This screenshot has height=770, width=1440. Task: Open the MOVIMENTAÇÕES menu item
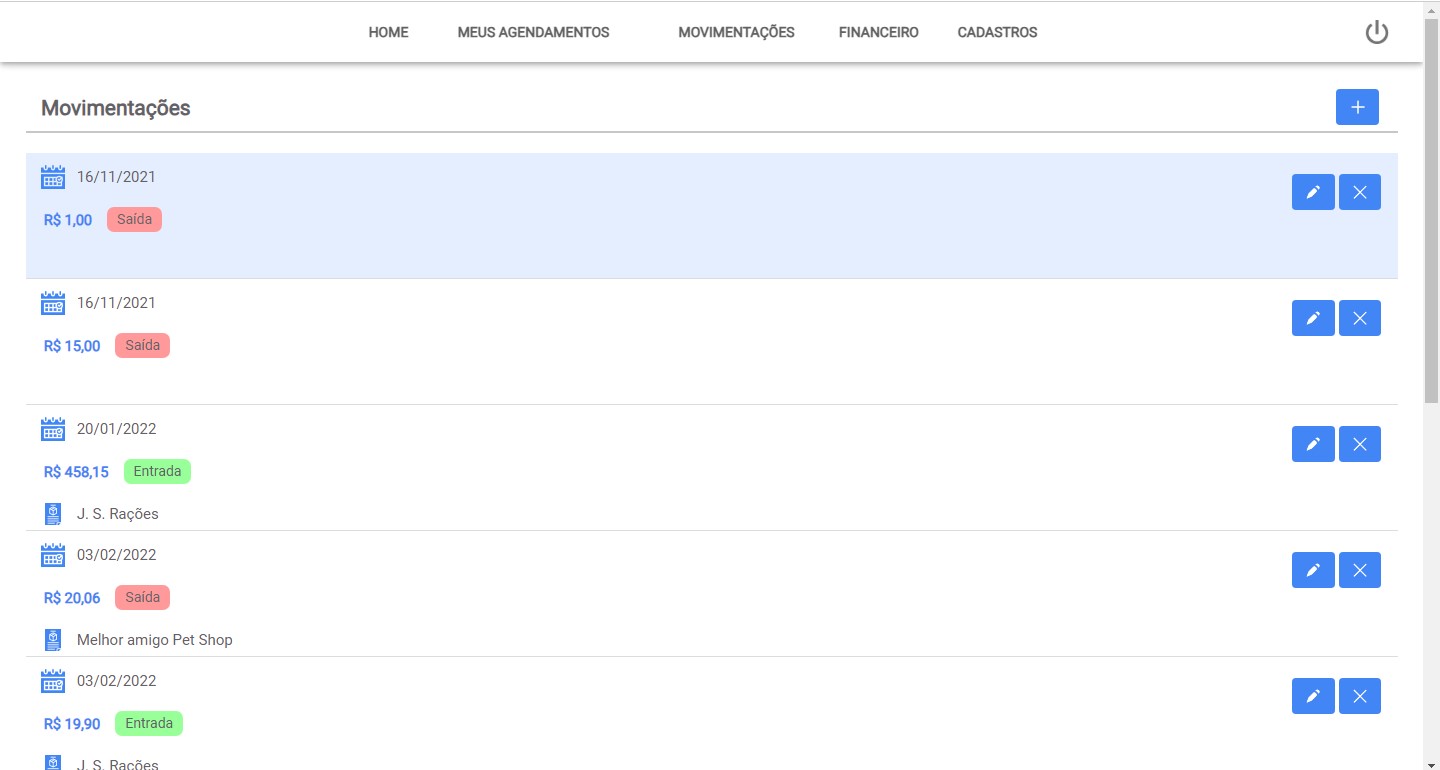736,32
